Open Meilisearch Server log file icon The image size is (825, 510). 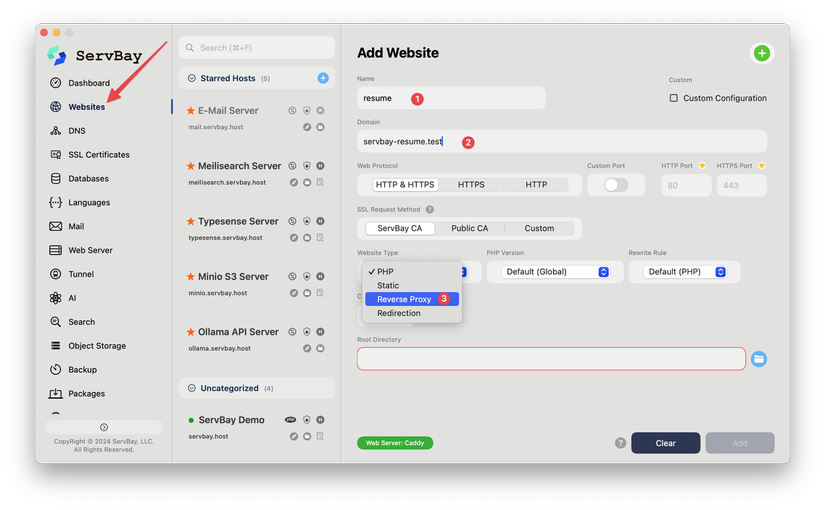pyautogui.click(x=320, y=182)
